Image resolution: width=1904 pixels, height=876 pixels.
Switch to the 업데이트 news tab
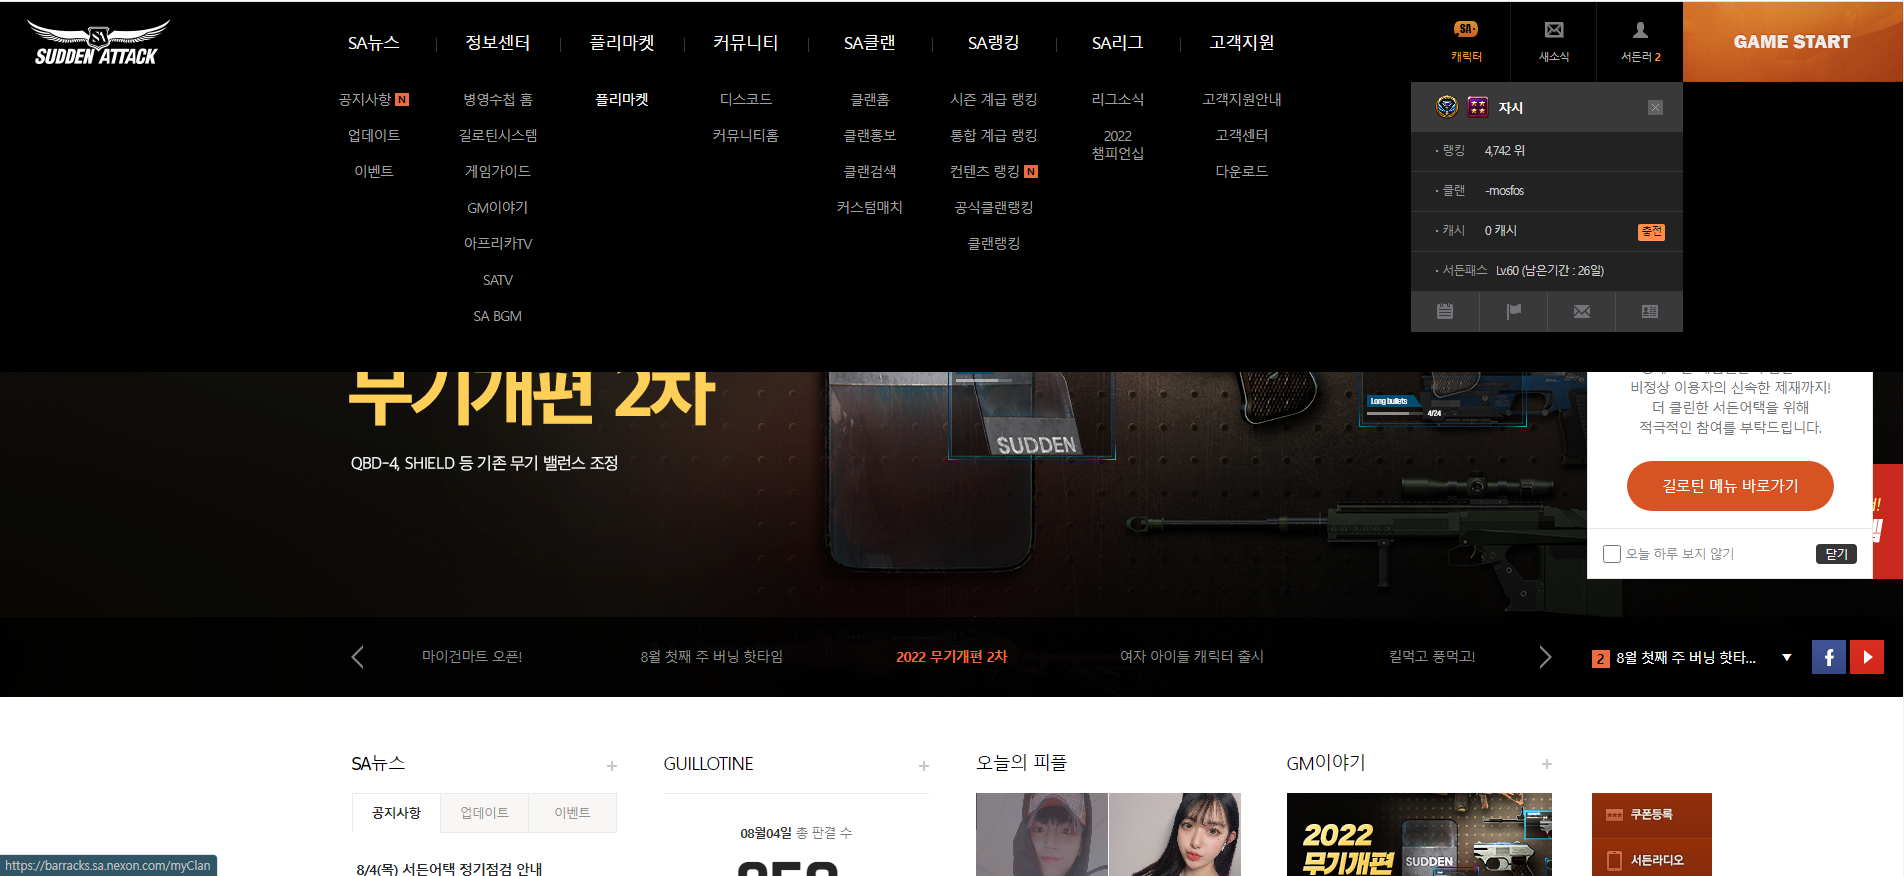tap(484, 813)
